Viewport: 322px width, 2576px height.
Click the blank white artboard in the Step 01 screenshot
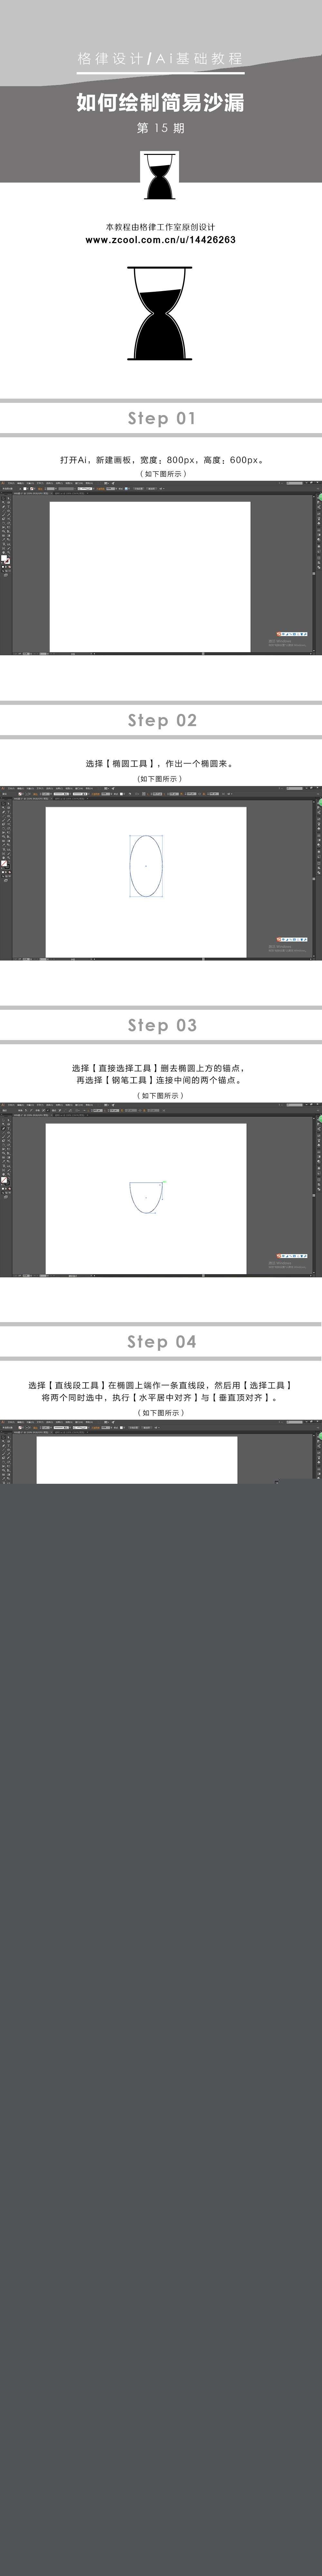click(150, 577)
